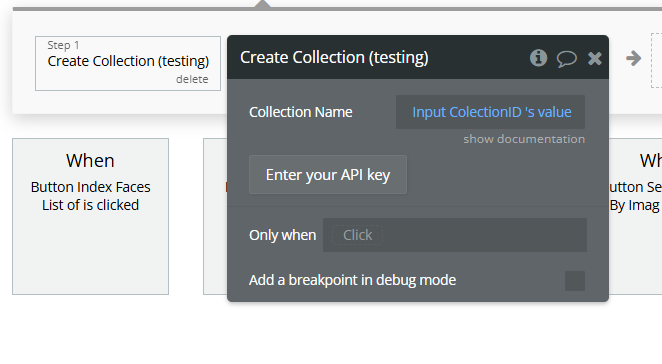Viewport: 662px width, 364px height.
Task: Click the show documentation link
Action: (x=524, y=139)
